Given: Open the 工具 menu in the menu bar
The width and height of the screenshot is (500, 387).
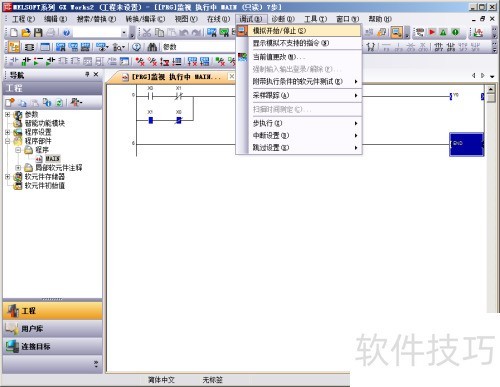Looking at the screenshot, I should tap(315, 19).
